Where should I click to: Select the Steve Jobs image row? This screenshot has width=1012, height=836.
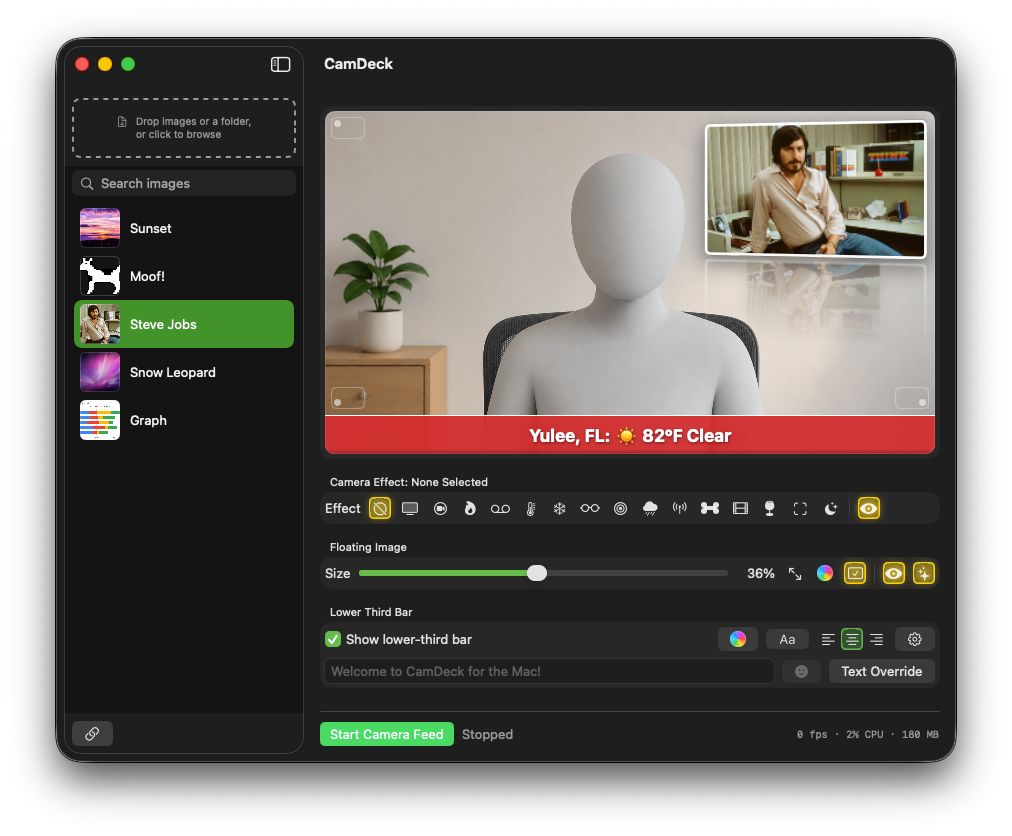pos(184,325)
